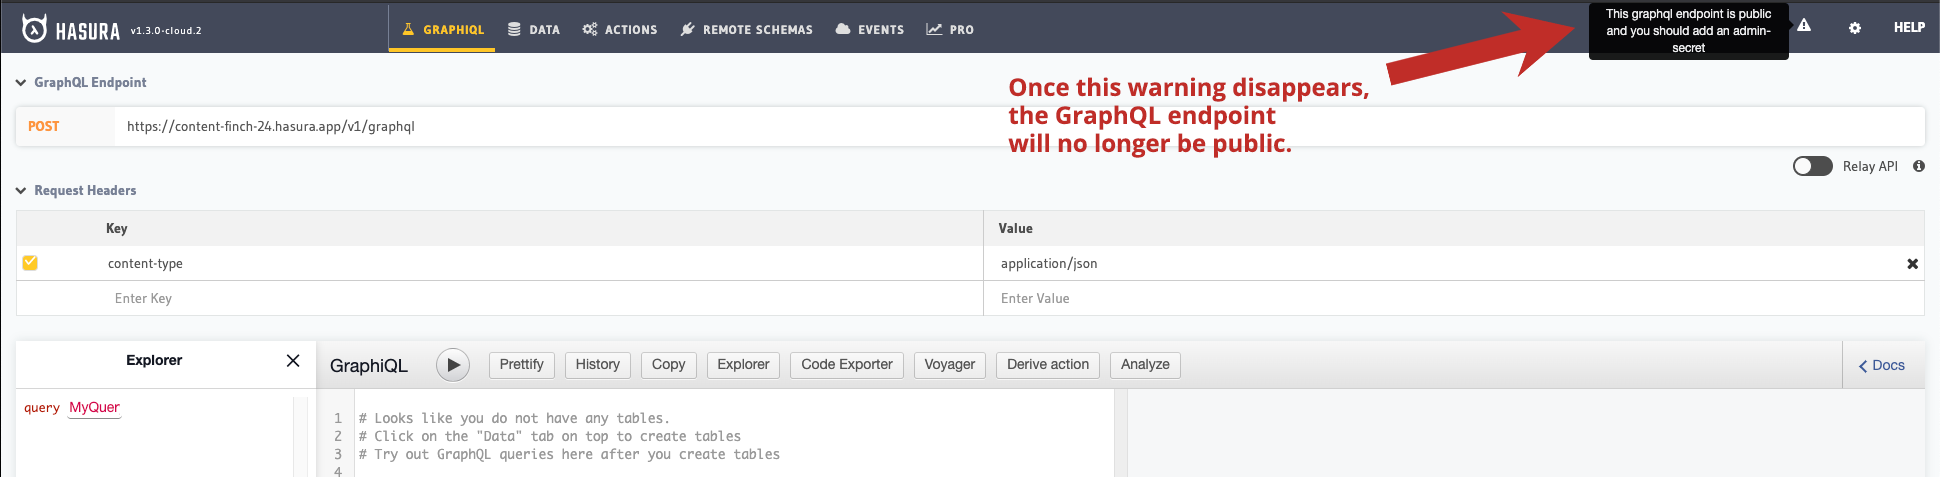Viewport: 1940px width, 477px height.
Task: Uncheck the content-type header checkbox
Action: pos(30,263)
